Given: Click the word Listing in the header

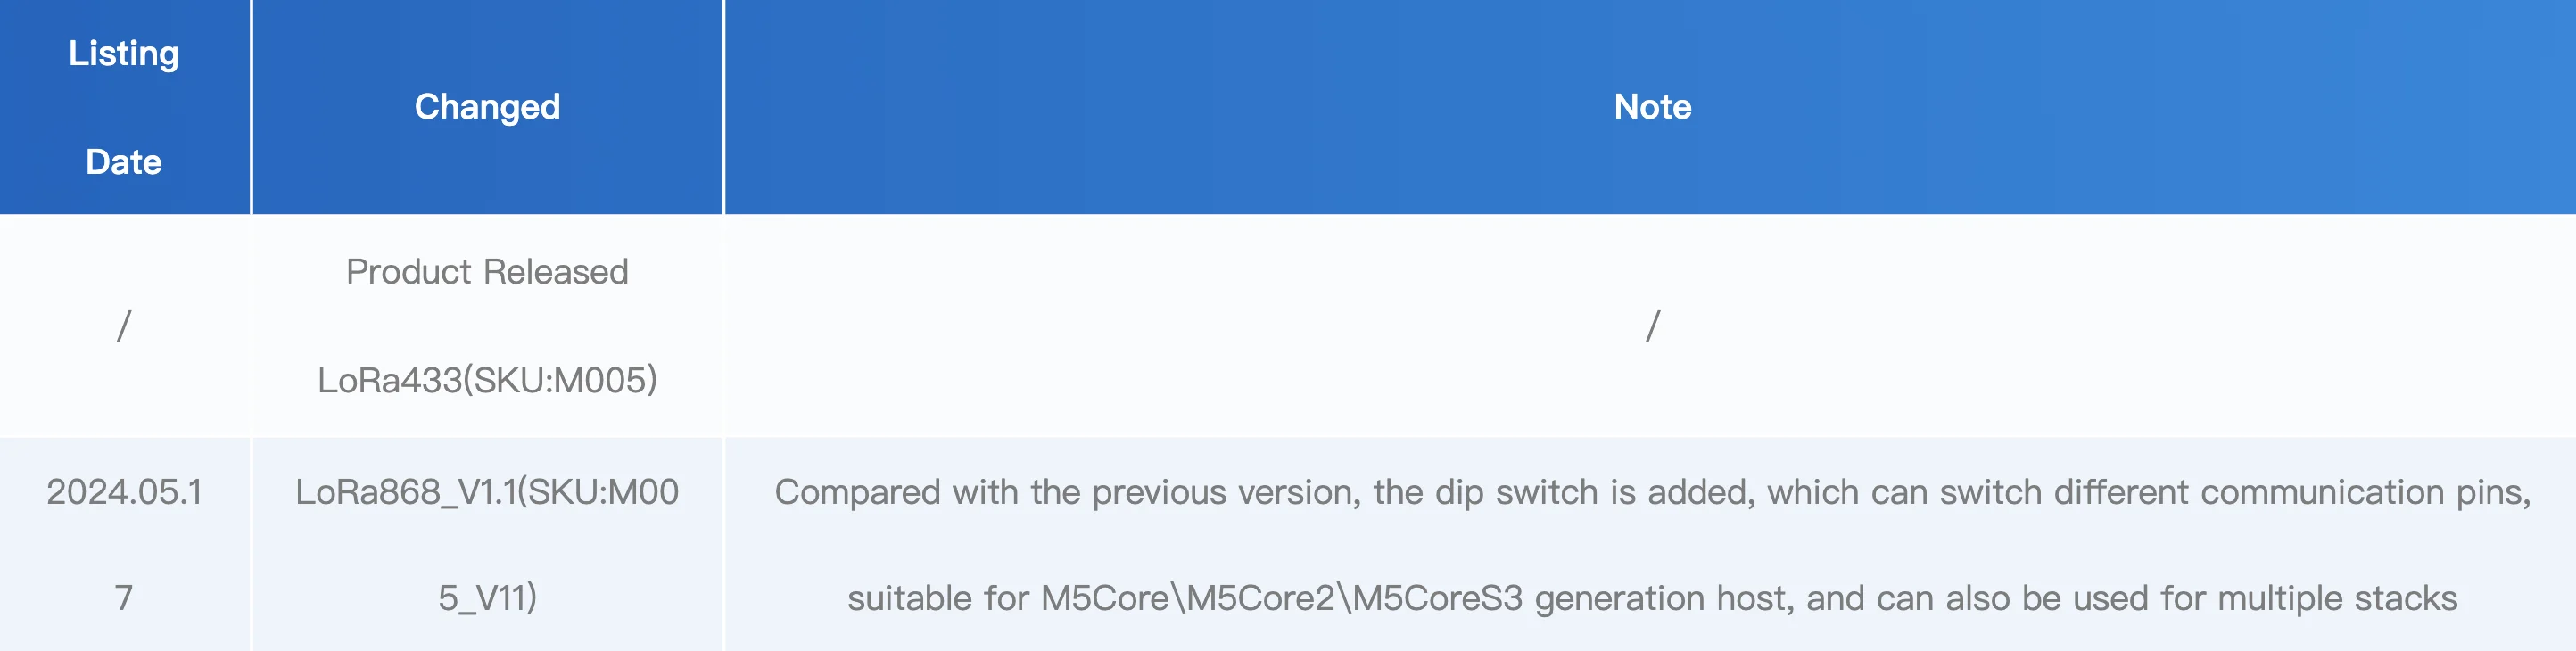Looking at the screenshot, I should click(124, 53).
